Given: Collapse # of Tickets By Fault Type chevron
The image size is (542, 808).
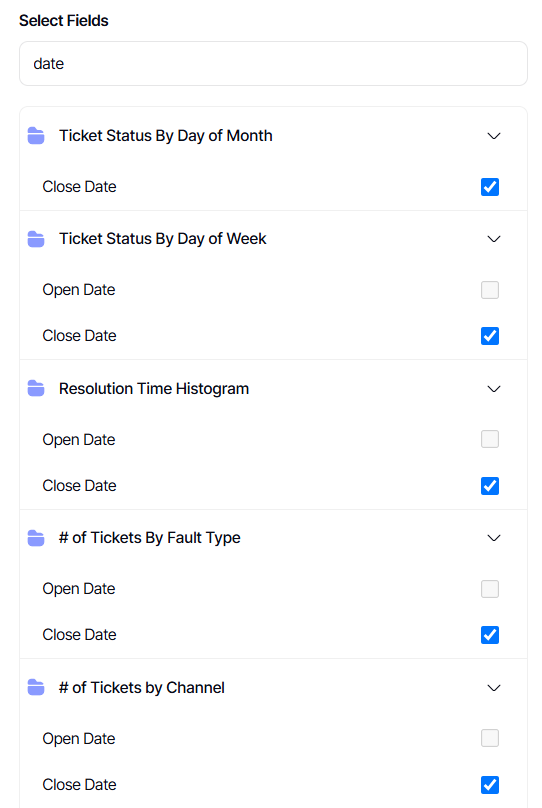Looking at the screenshot, I should 494,538.
